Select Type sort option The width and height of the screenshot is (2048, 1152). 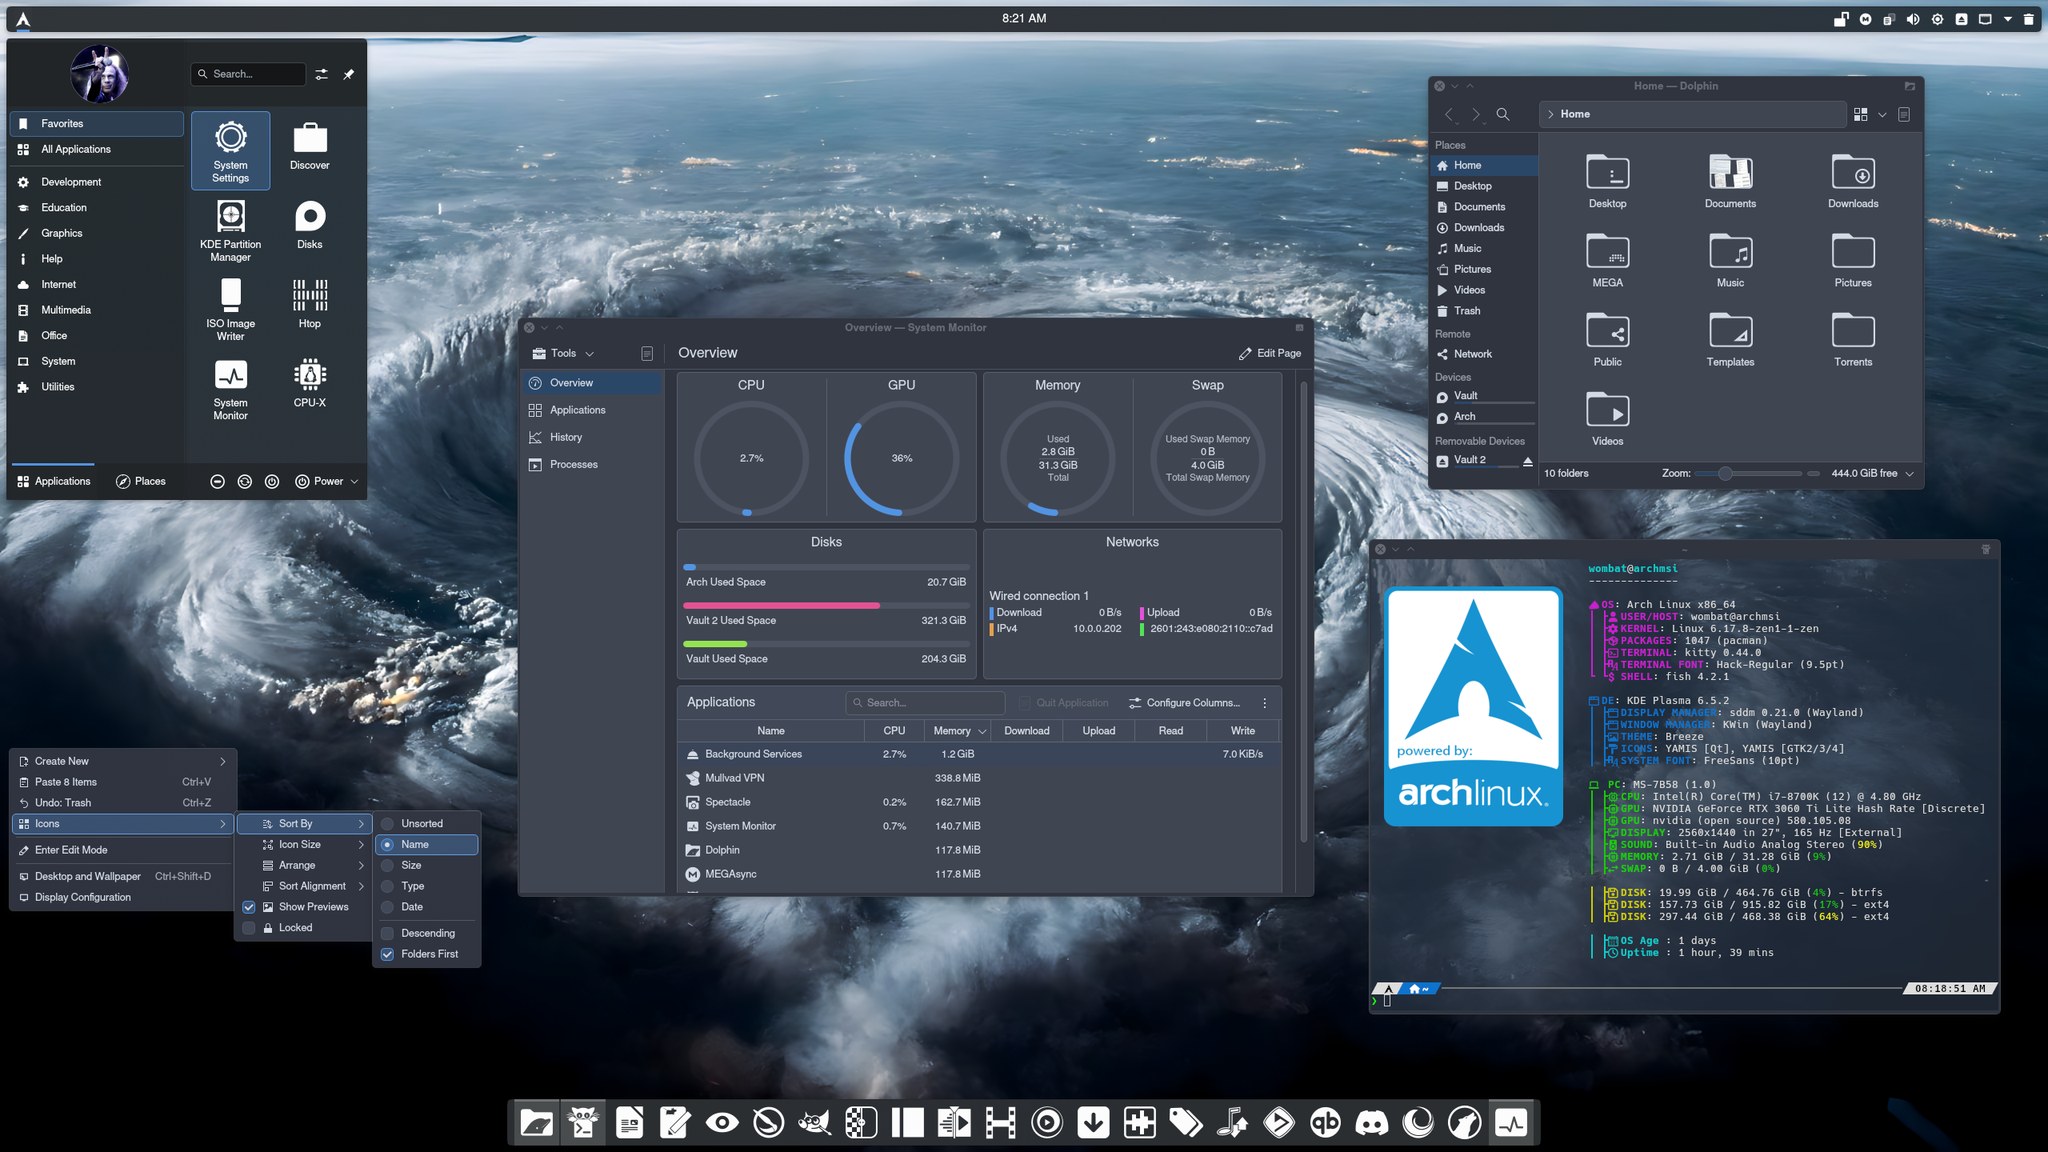click(427, 886)
